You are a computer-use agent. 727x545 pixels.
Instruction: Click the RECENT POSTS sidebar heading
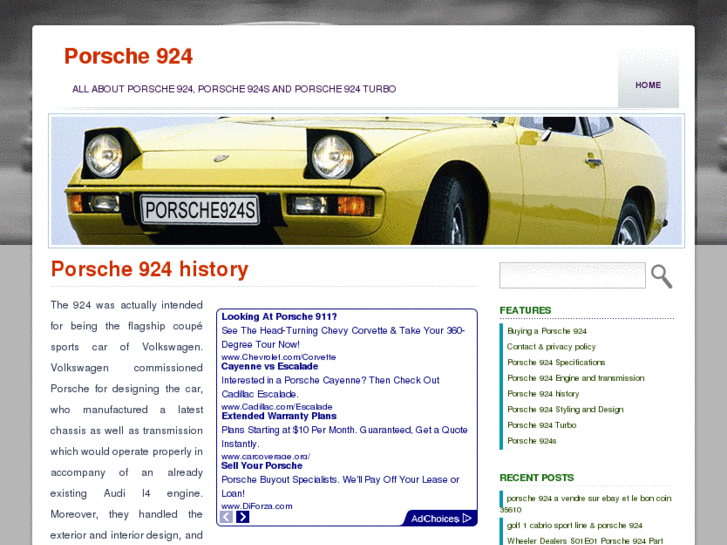click(536, 478)
